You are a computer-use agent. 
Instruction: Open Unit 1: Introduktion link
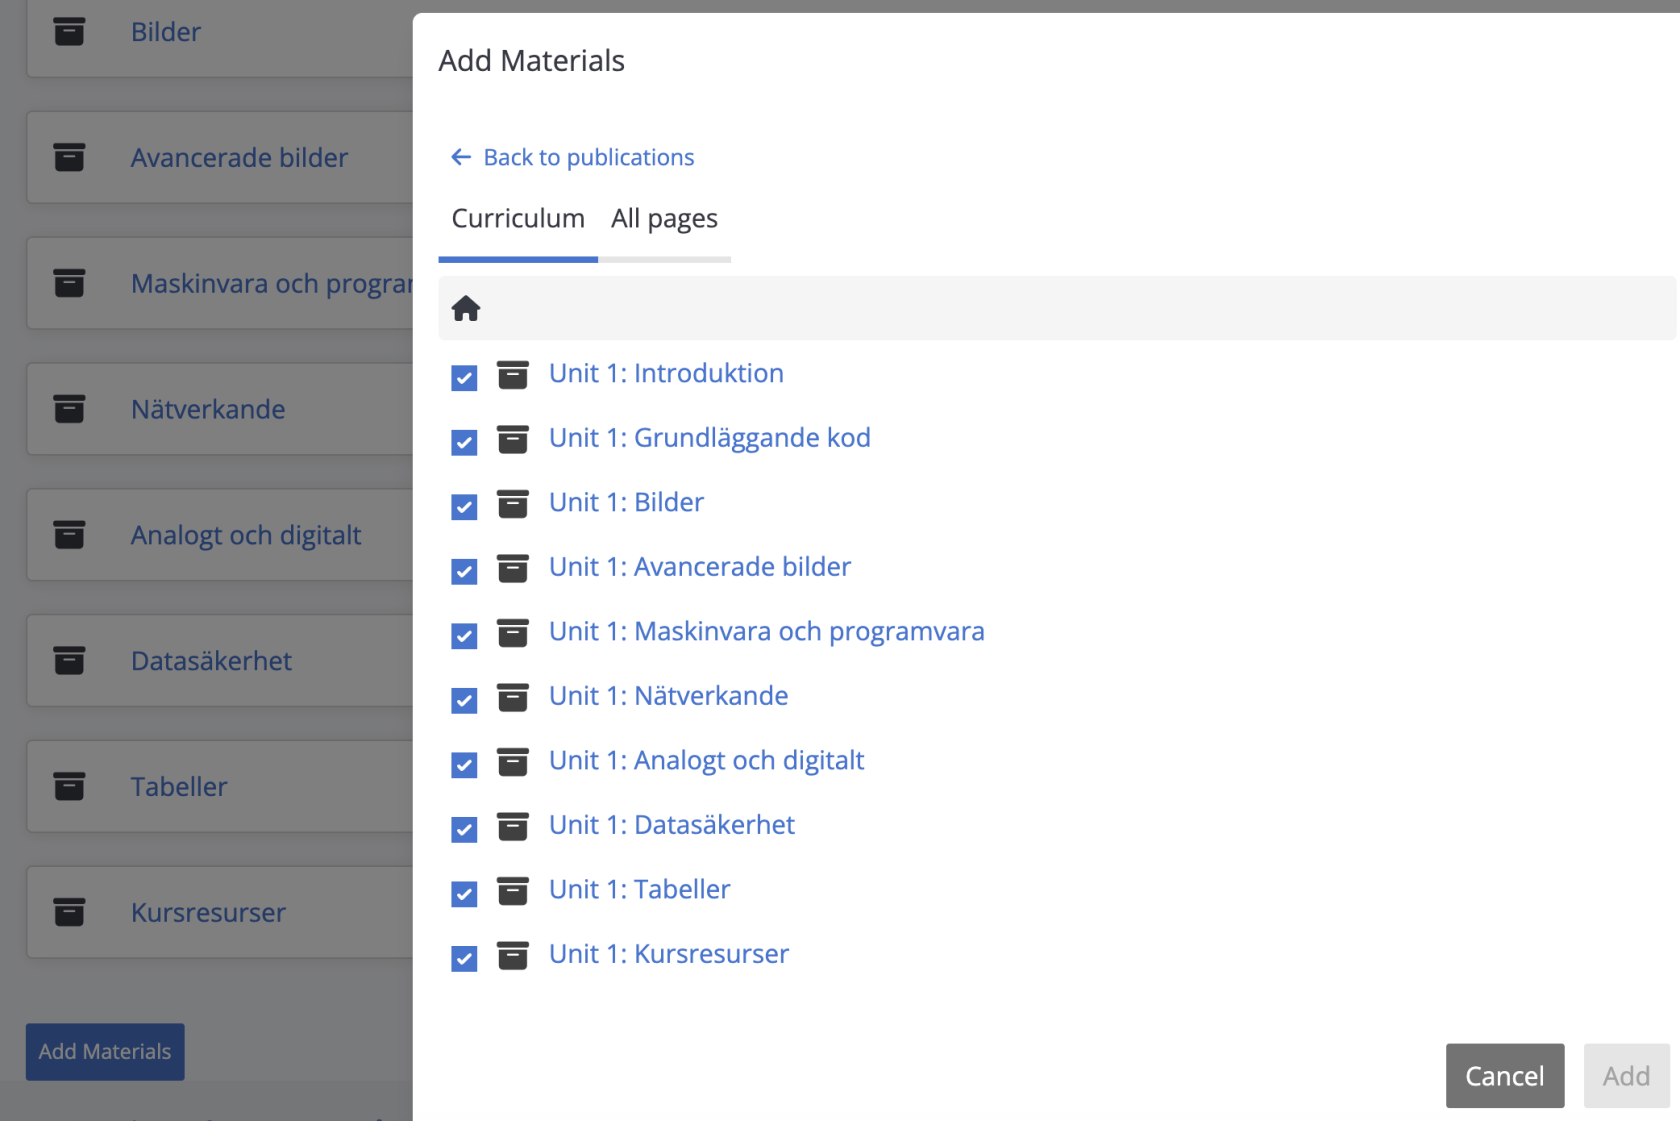click(x=666, y=373)
